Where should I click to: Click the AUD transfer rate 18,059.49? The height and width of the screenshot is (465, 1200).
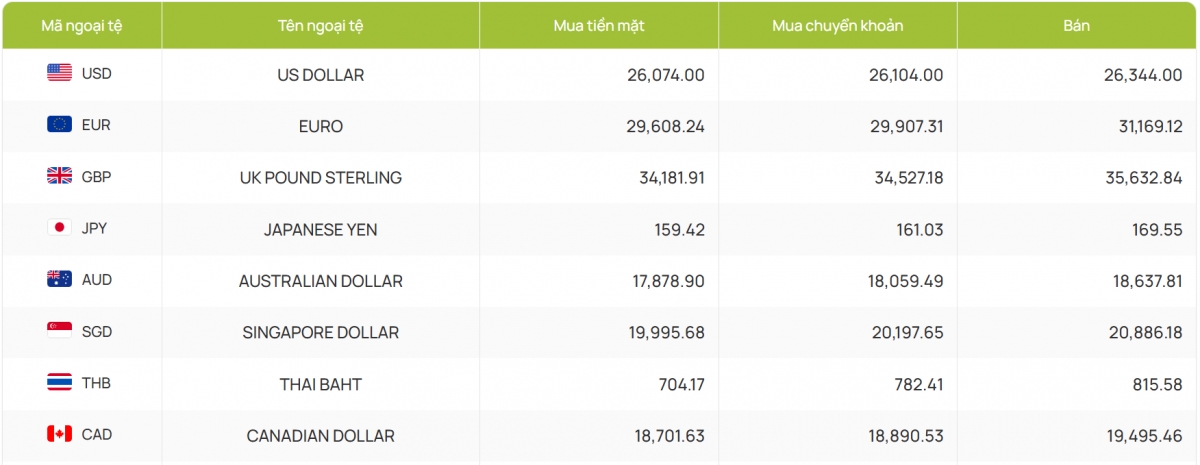[x=905, y=282]
